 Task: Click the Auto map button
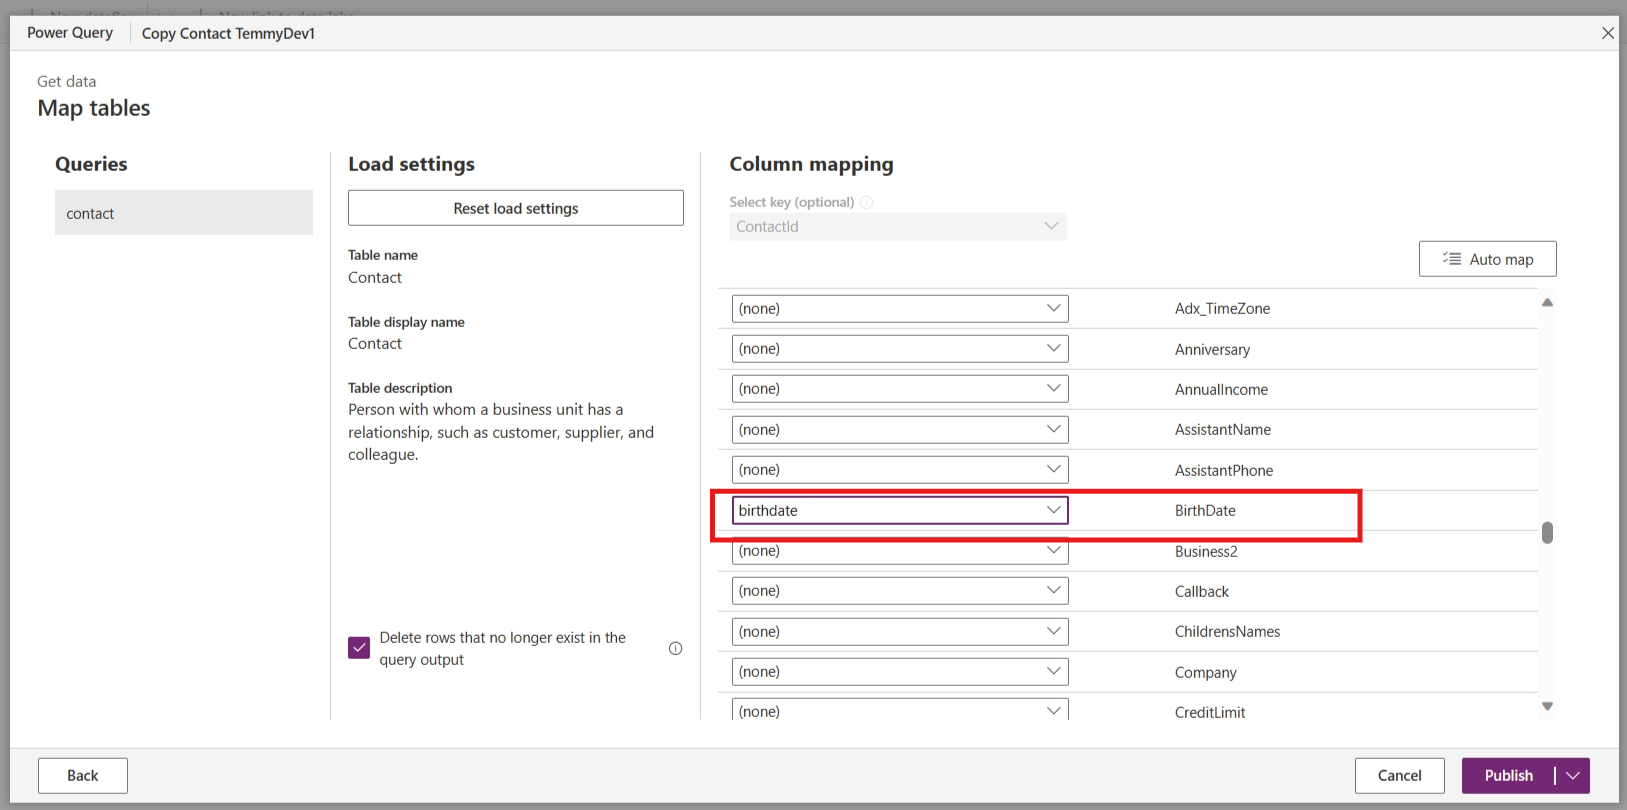[x=1487, y=259]
